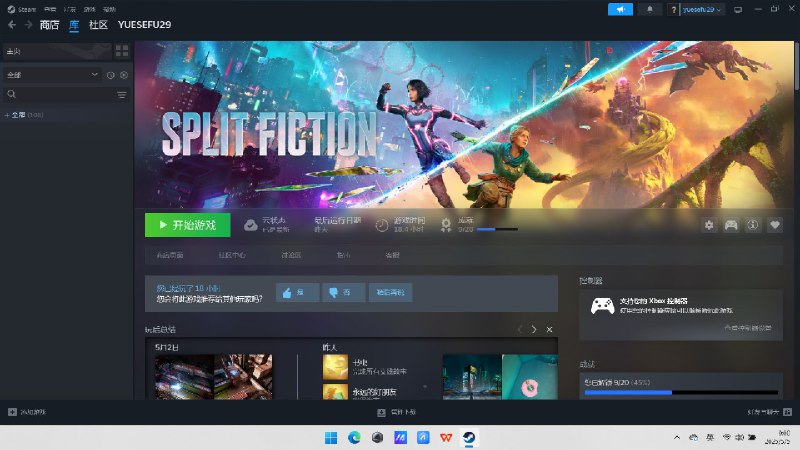Screen dimensions: 800x450
Task: Open the yuesefu29 account dropdown
Action: (x=703, y=9)
